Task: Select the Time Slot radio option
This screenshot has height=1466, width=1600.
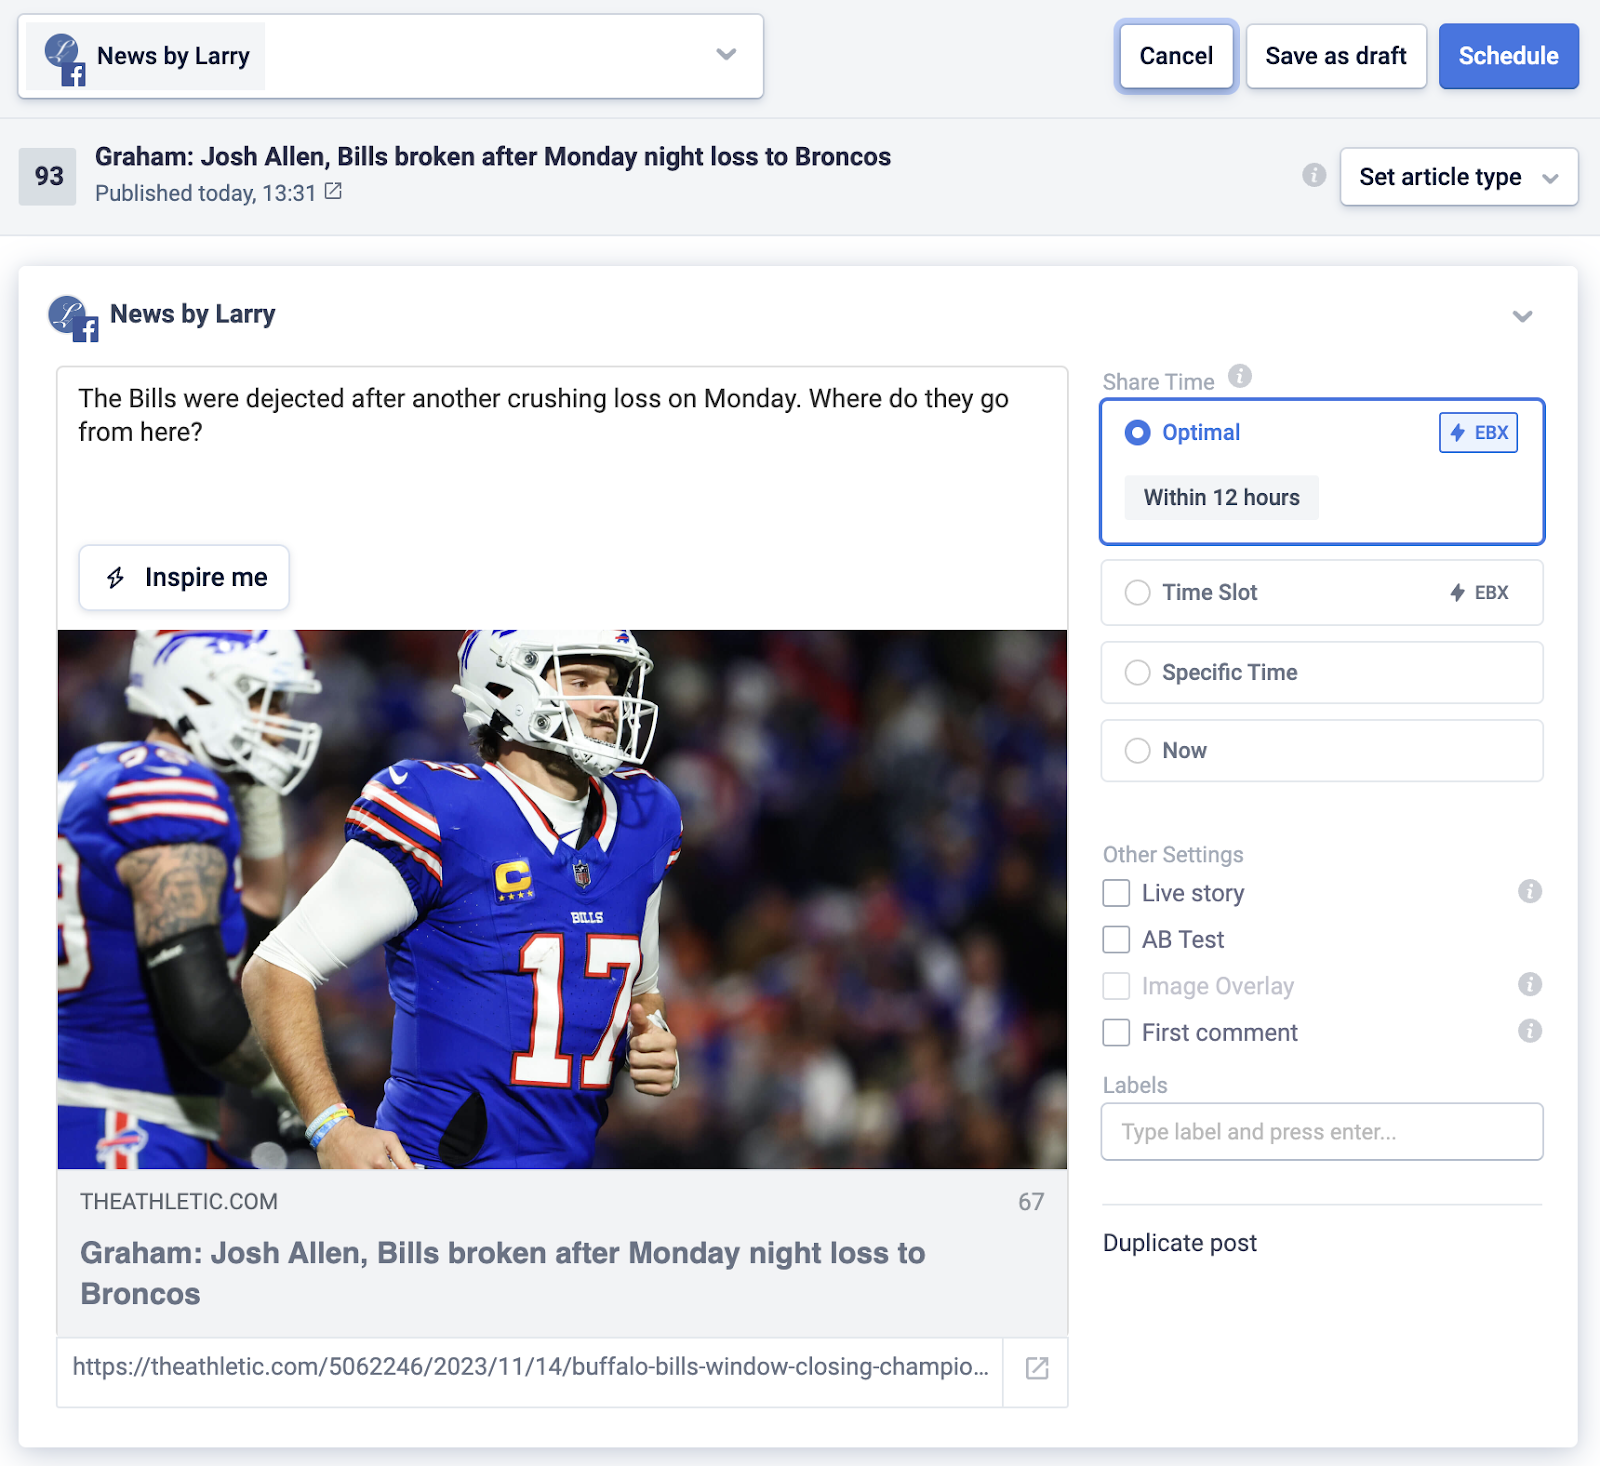Action: click(x=1138, y=592)
